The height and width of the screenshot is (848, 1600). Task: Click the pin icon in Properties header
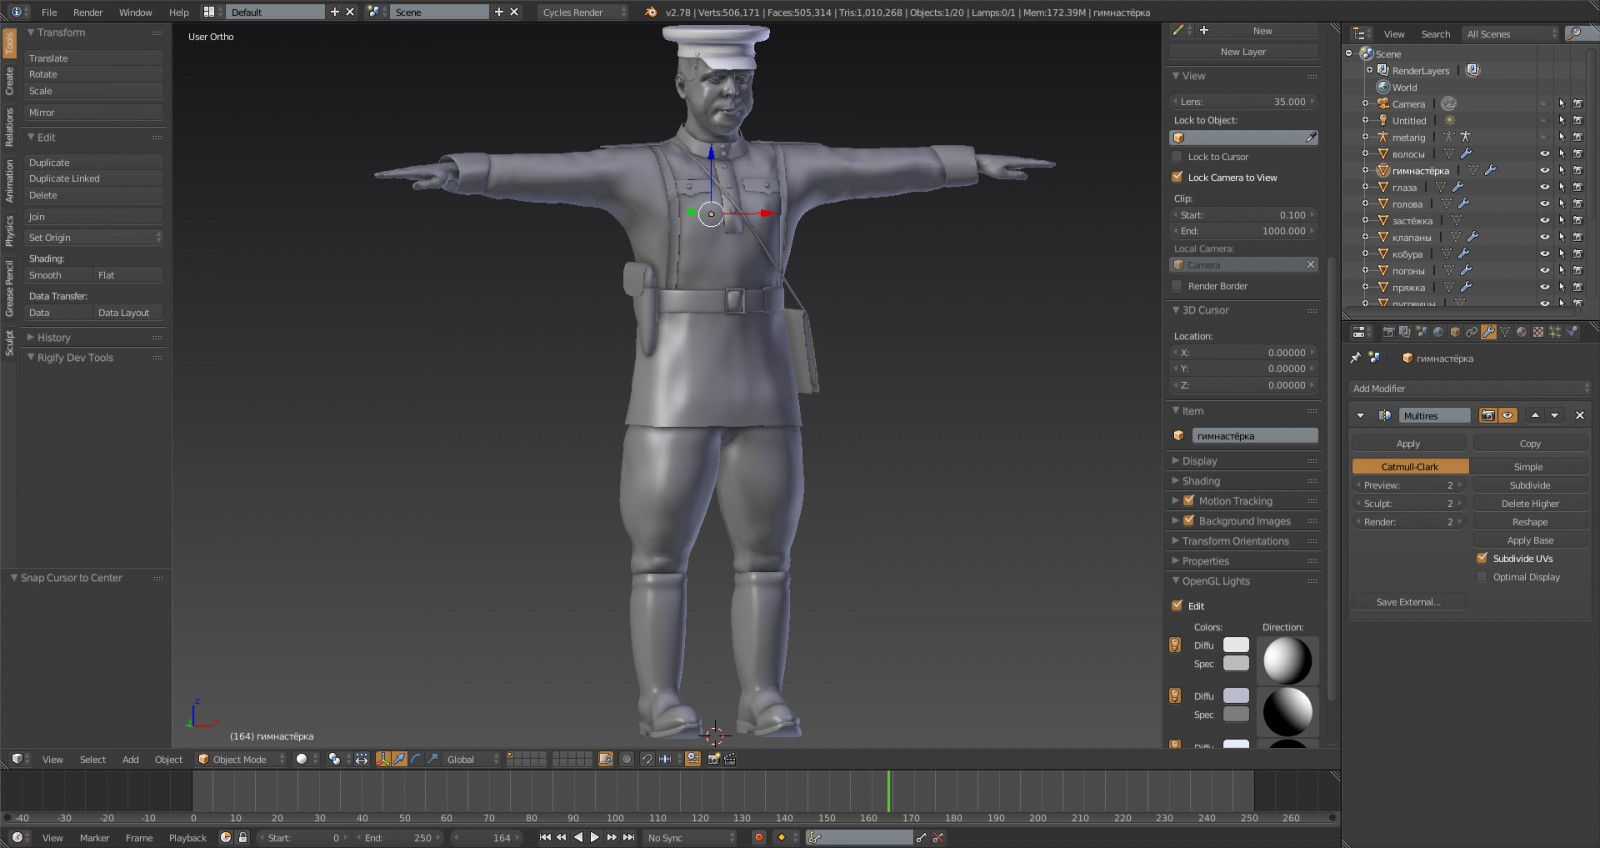click(x=1355, y=358)
